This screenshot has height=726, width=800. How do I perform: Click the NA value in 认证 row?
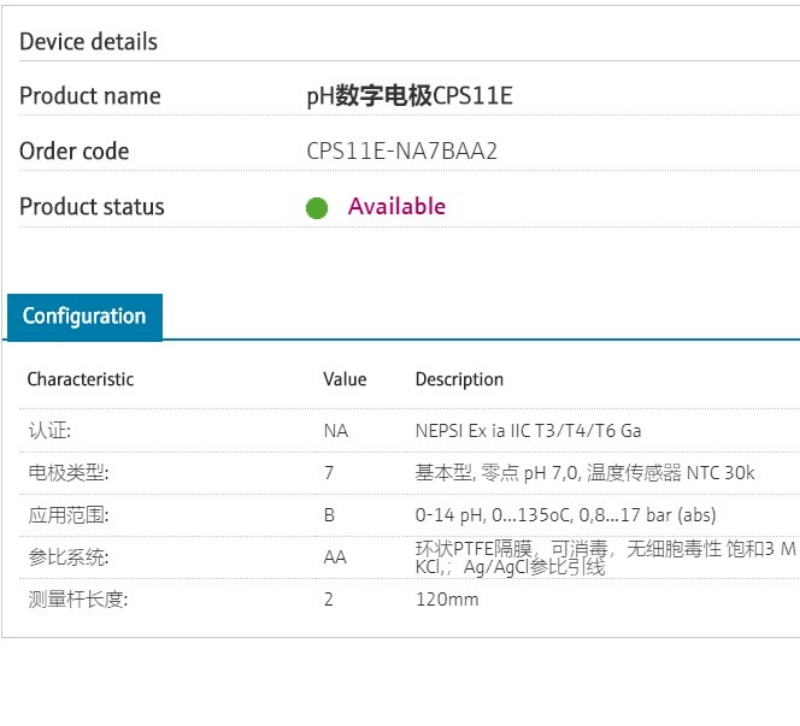335,432
